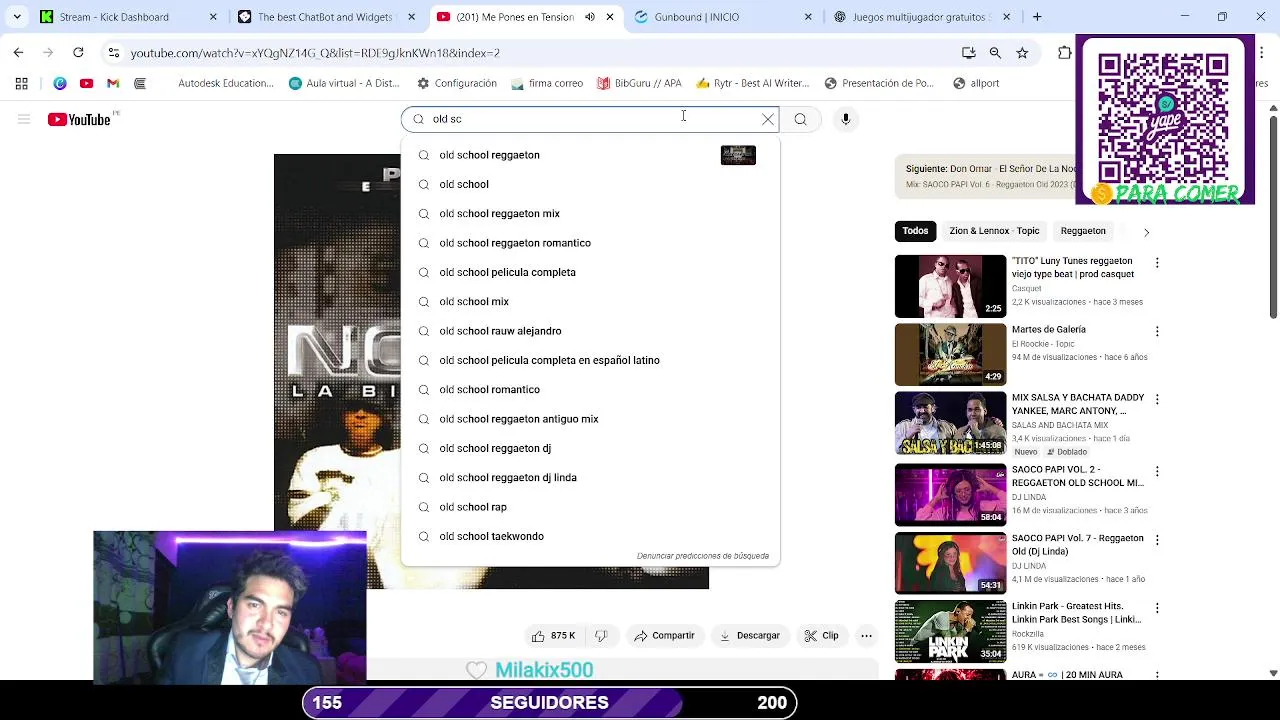Open the apps grid bookmark icon
The height and width of the screenshot is (720, 1280).
(22, 84)
